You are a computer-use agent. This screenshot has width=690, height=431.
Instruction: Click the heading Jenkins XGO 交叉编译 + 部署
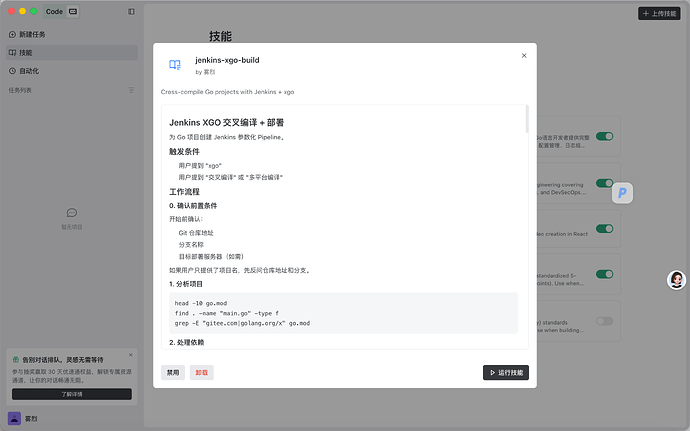tap(227, 122)
